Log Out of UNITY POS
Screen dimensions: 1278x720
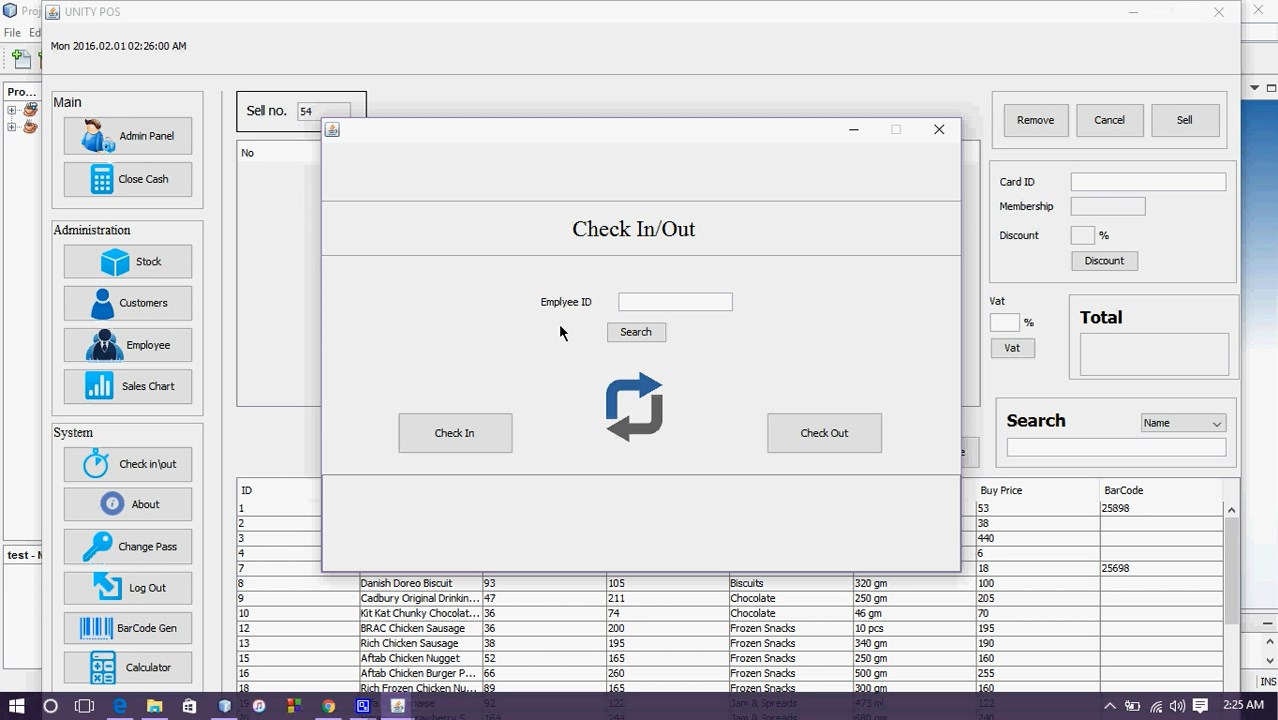coord(127,588)
